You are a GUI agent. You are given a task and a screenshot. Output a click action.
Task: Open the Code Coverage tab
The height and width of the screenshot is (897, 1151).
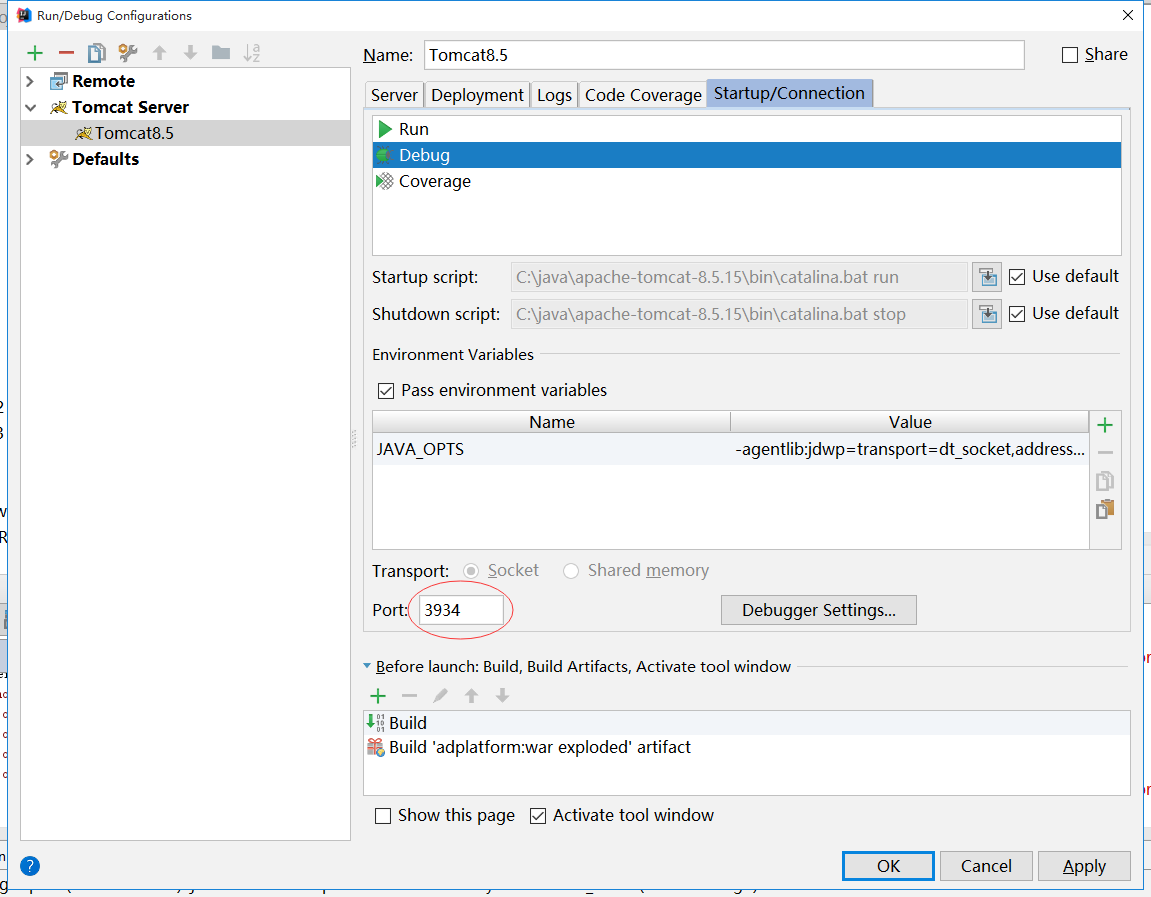pyautogui.click(x=643, y=95)
